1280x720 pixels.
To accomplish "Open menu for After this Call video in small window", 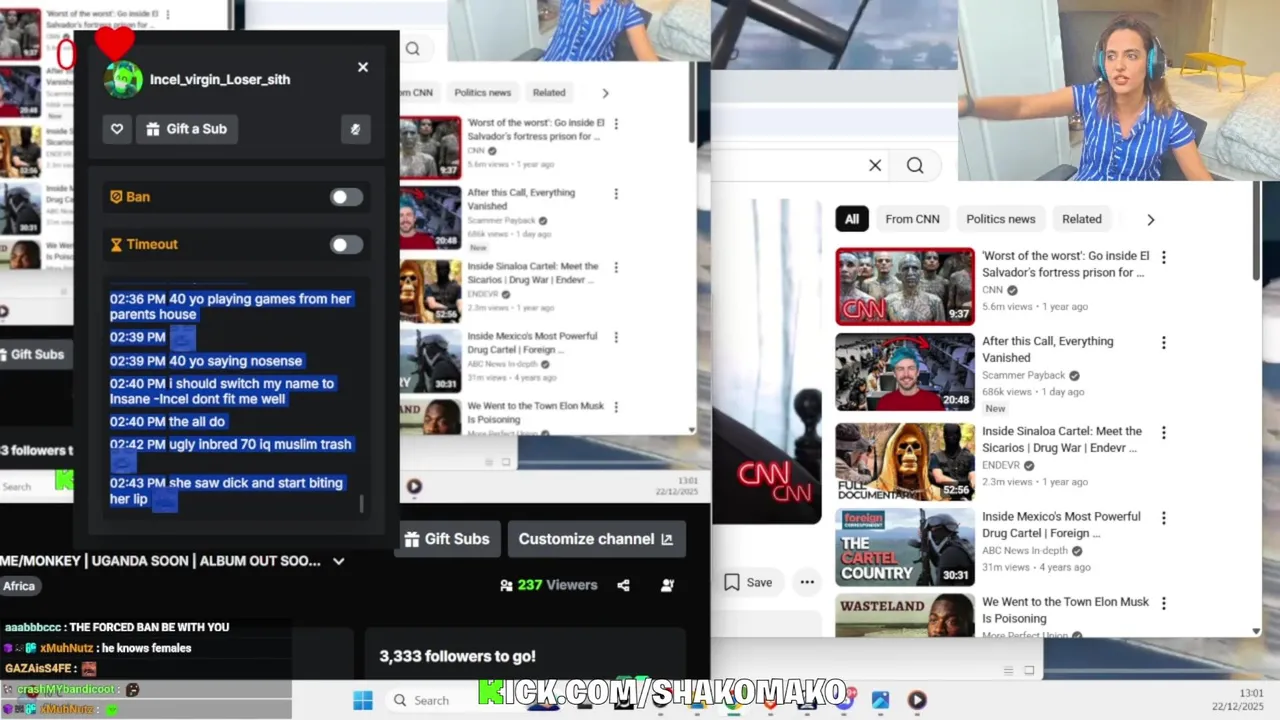I will (x=616, y=194).
